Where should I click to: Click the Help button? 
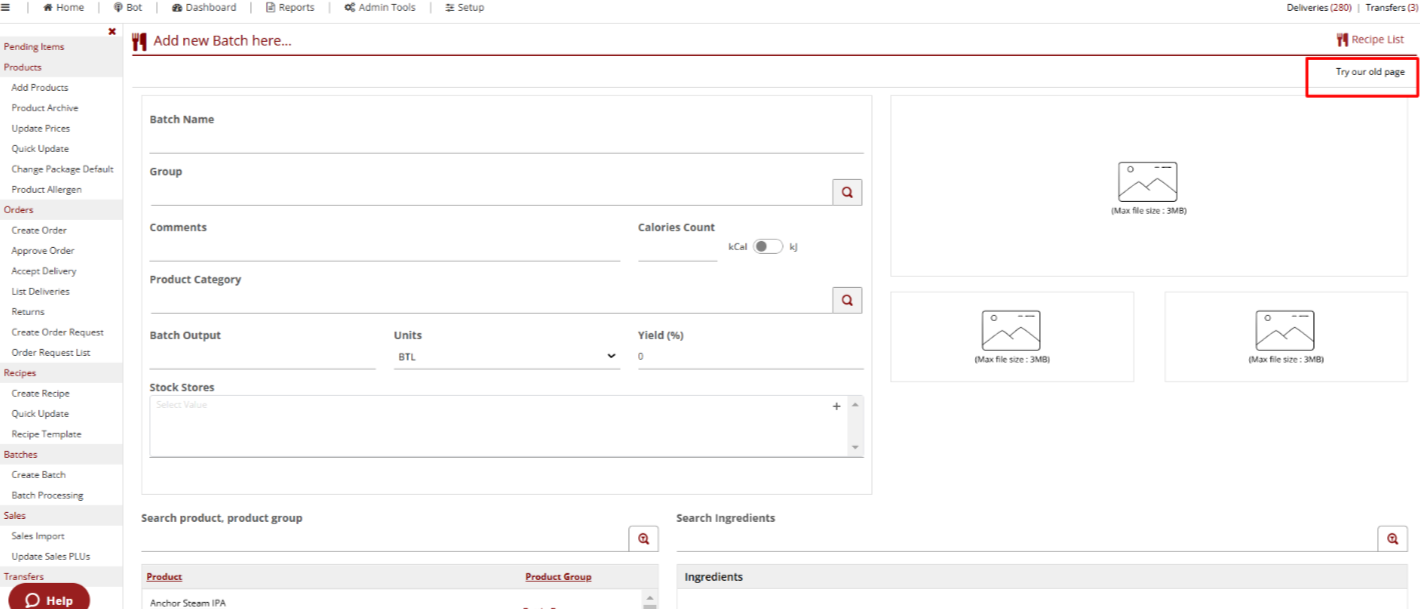[x=49, y=600]
